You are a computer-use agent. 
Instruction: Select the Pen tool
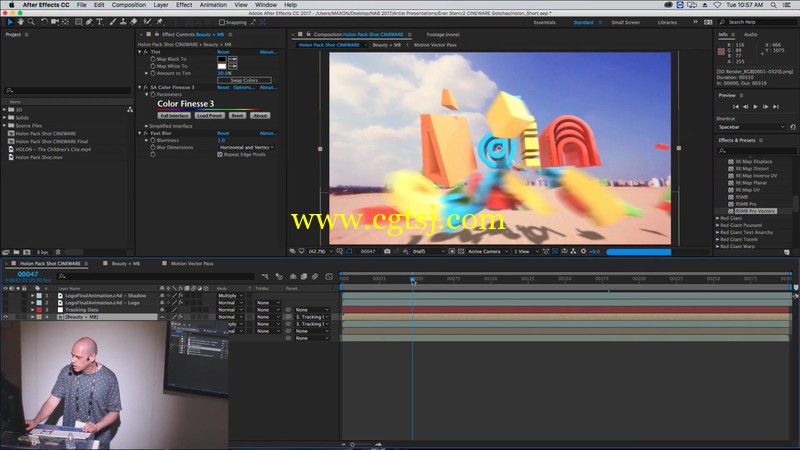tap(89, 22)
